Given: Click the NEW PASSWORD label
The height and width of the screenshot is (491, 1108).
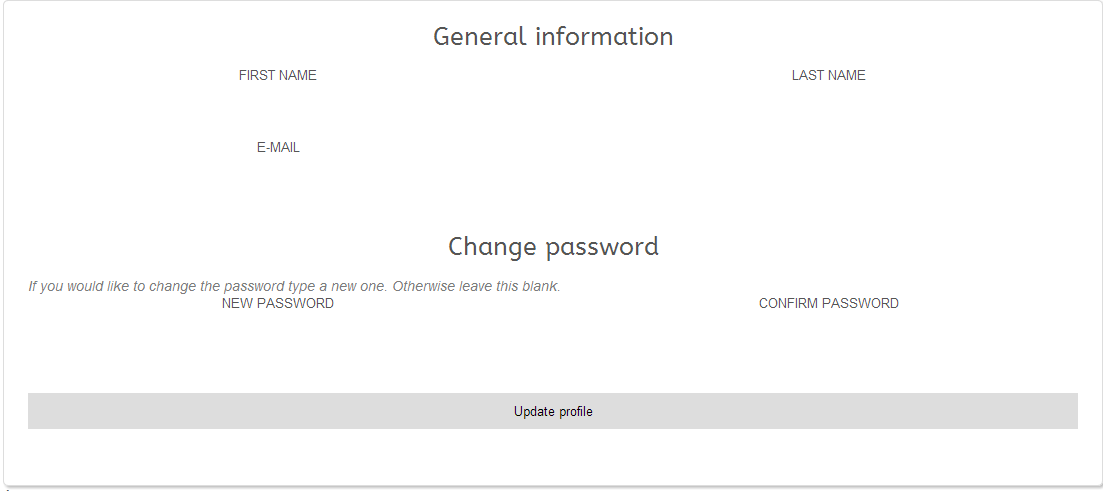Looking at the screenshot, I should point(278,304).
